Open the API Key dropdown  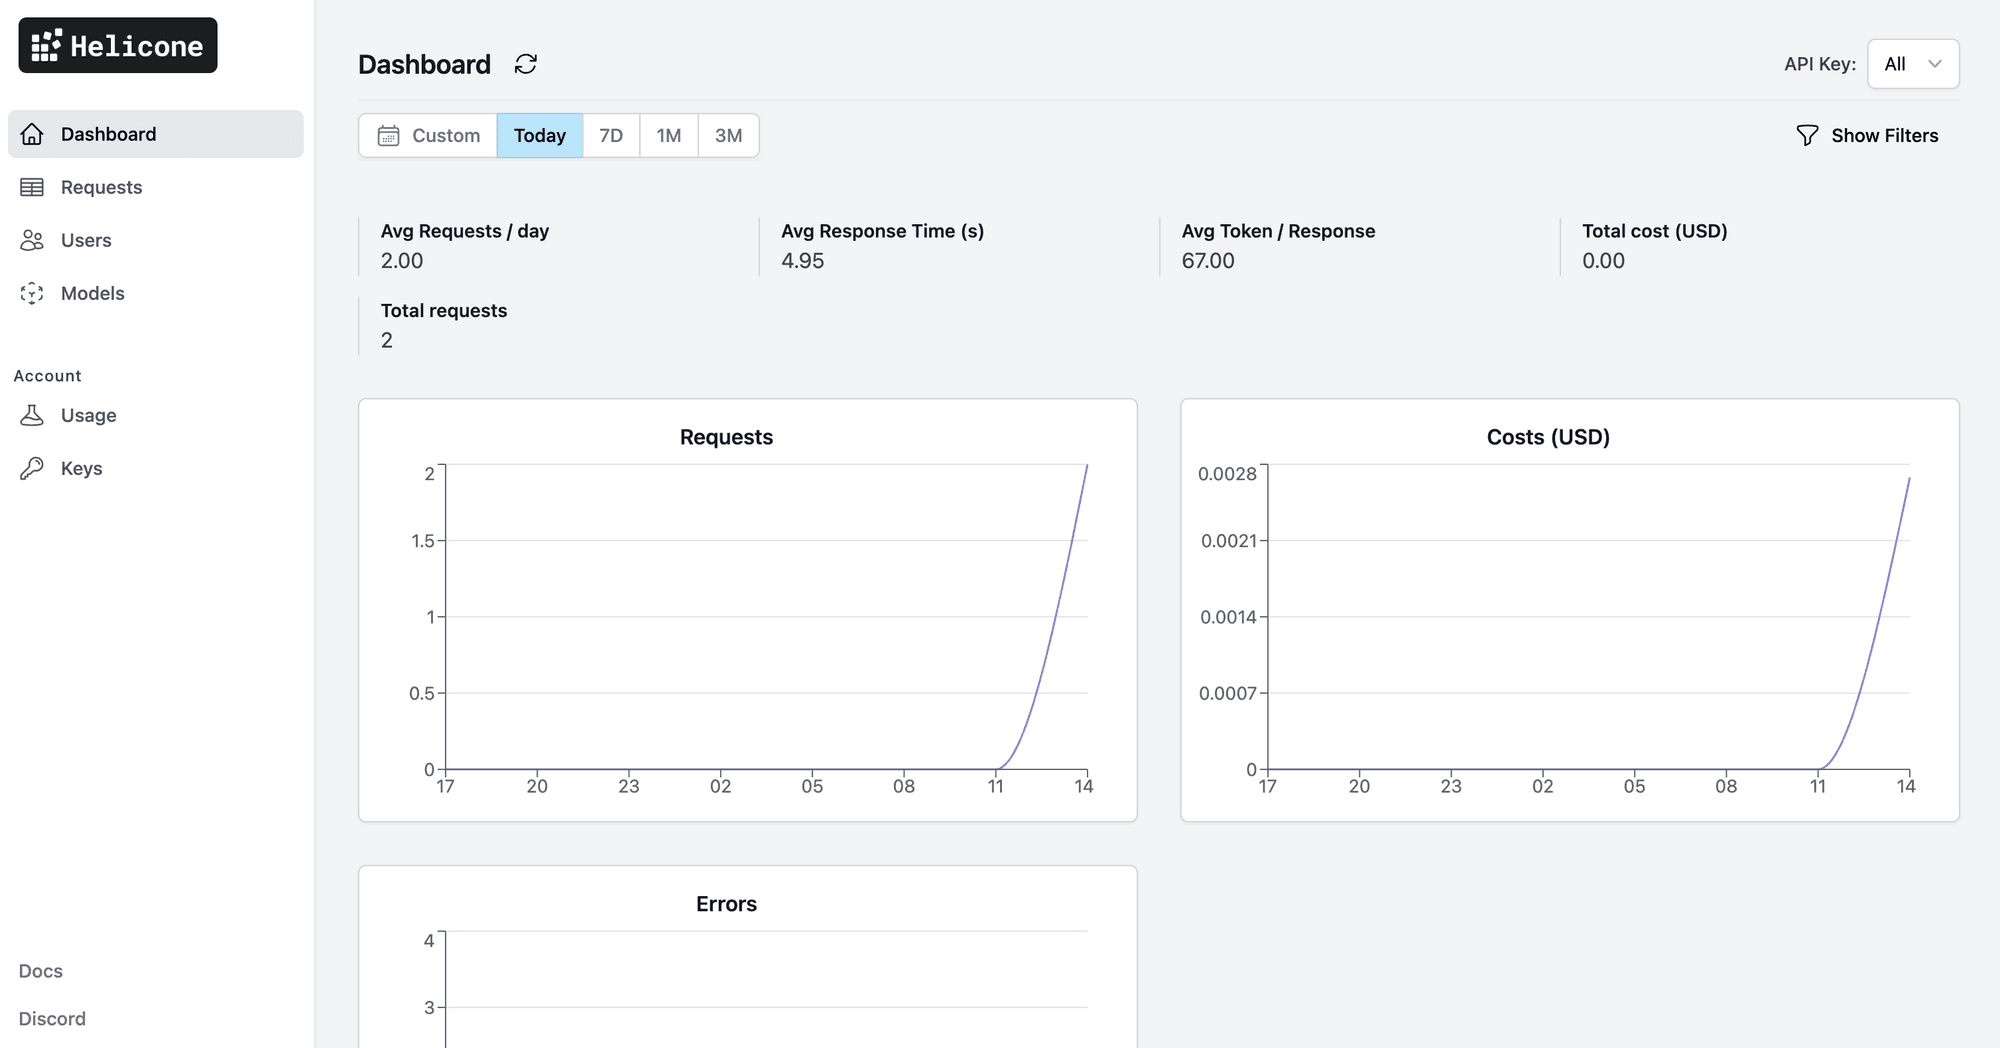(1912, 63)
